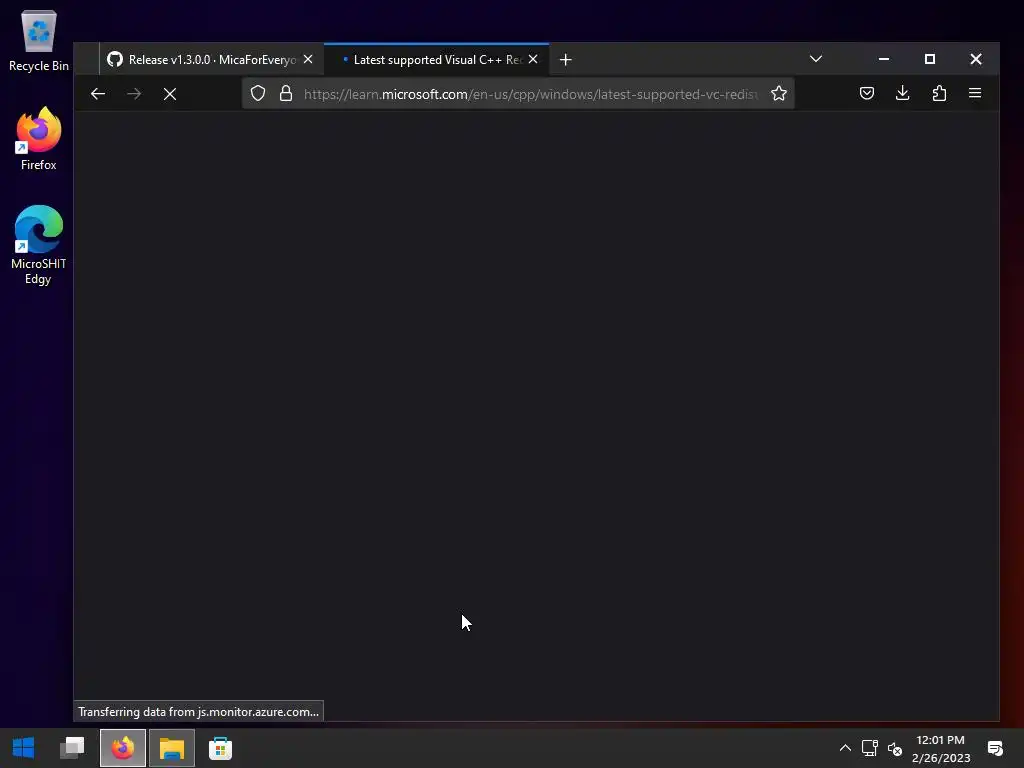
Task: Click the disabled forward navigation arrow
Action: pyautogui.click(x=134, y=94)
